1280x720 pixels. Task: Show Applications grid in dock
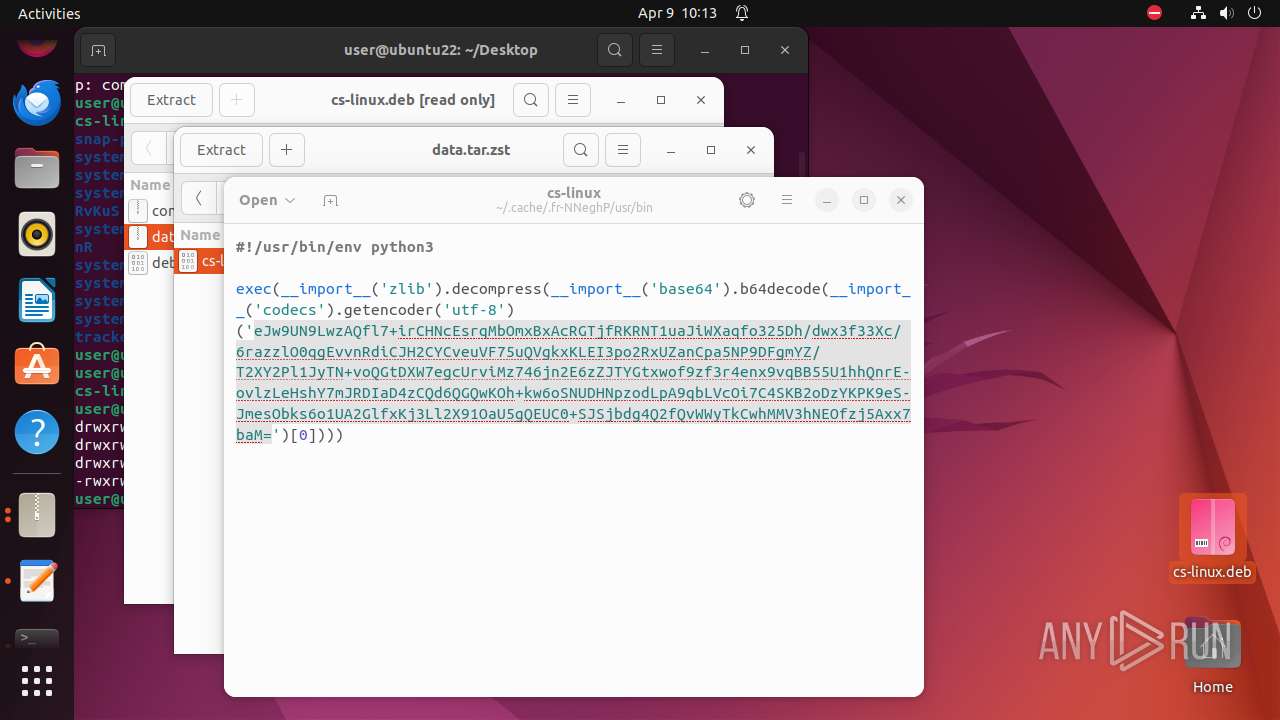37,681
